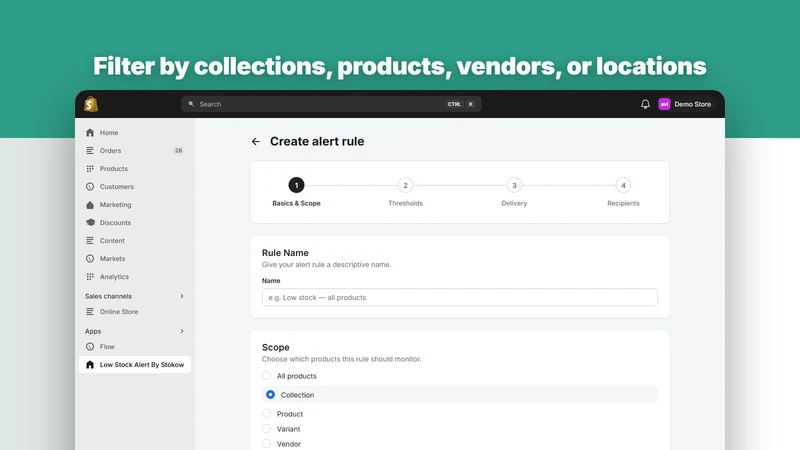Click the search magnifier icon

(x=191, y=104)
